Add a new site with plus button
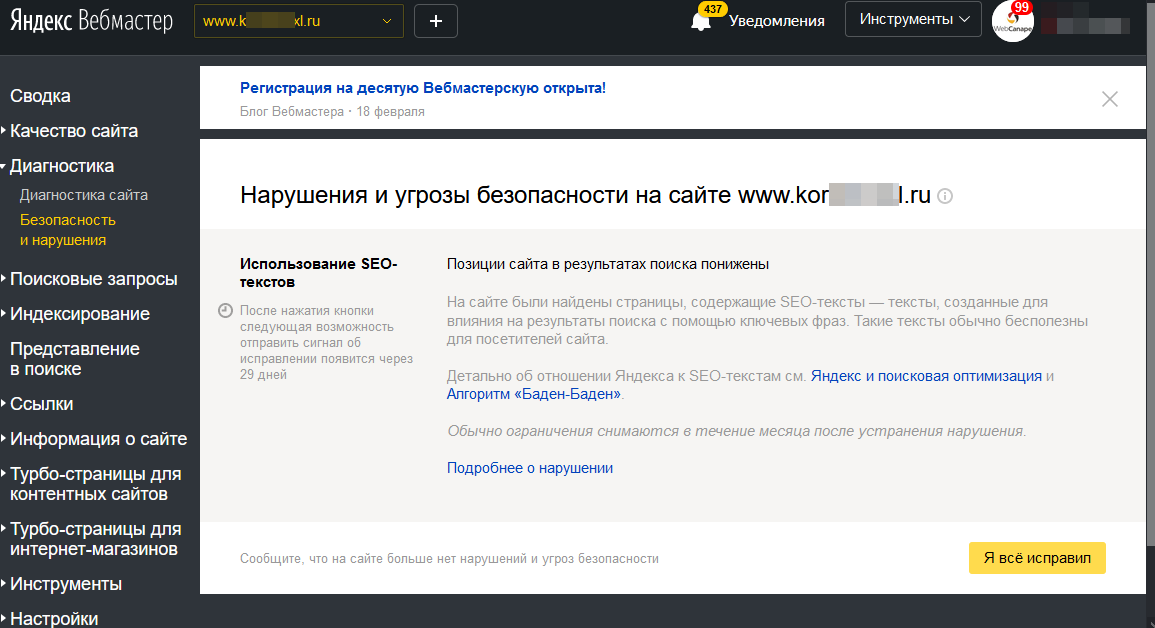This screenshot has width=1155, height=628. point(435,21)
